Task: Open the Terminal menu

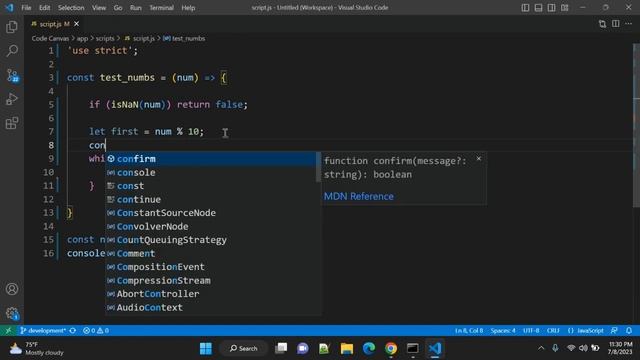Action: click(161, 8)
